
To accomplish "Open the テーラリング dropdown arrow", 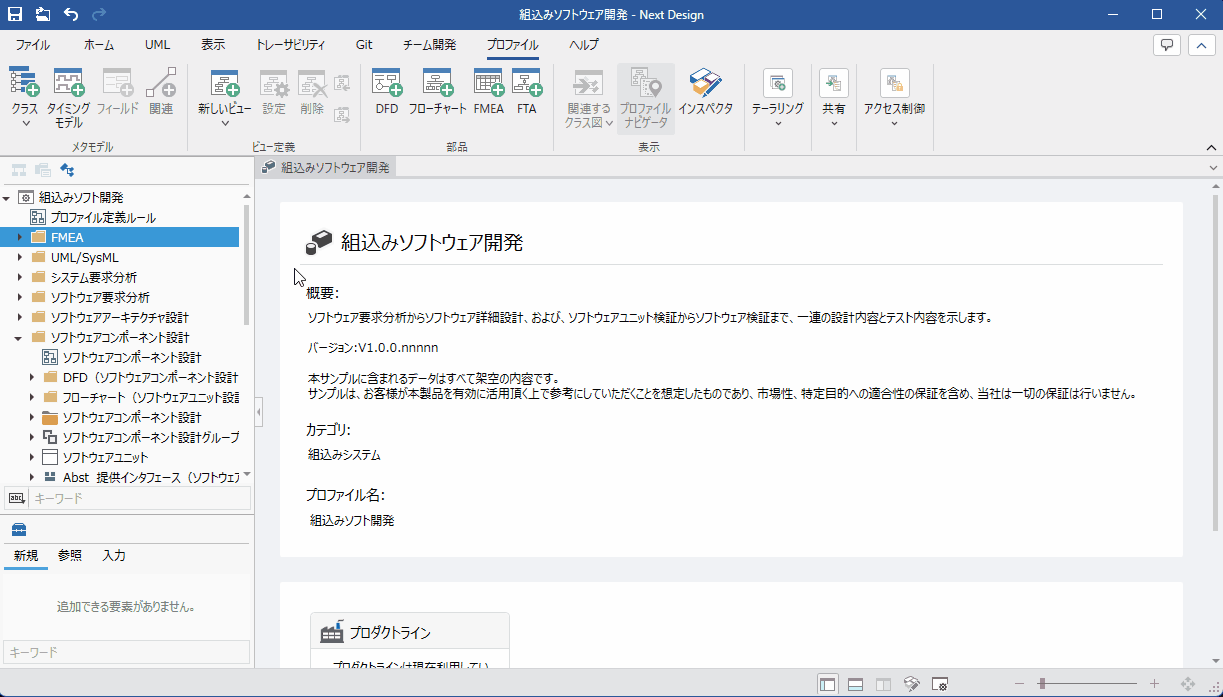I will tap(777, 124).
